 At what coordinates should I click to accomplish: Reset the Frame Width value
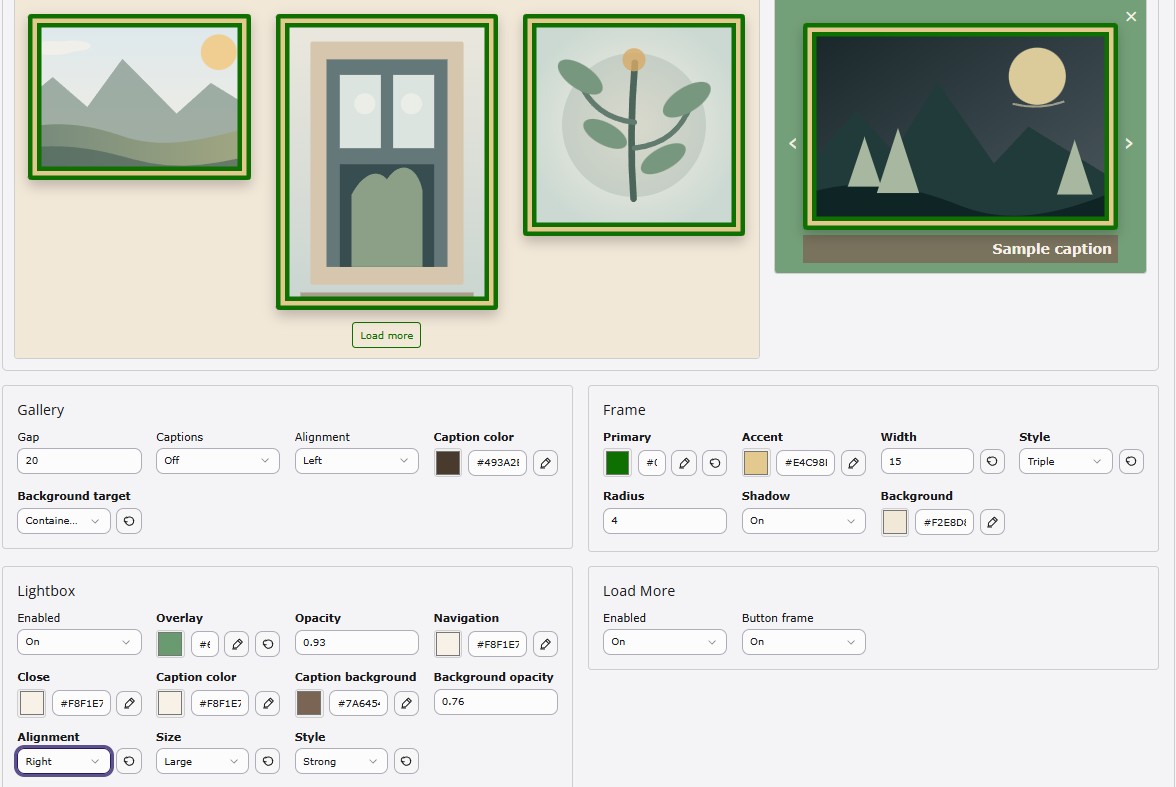pyautogui.click(x=992, y=461)
